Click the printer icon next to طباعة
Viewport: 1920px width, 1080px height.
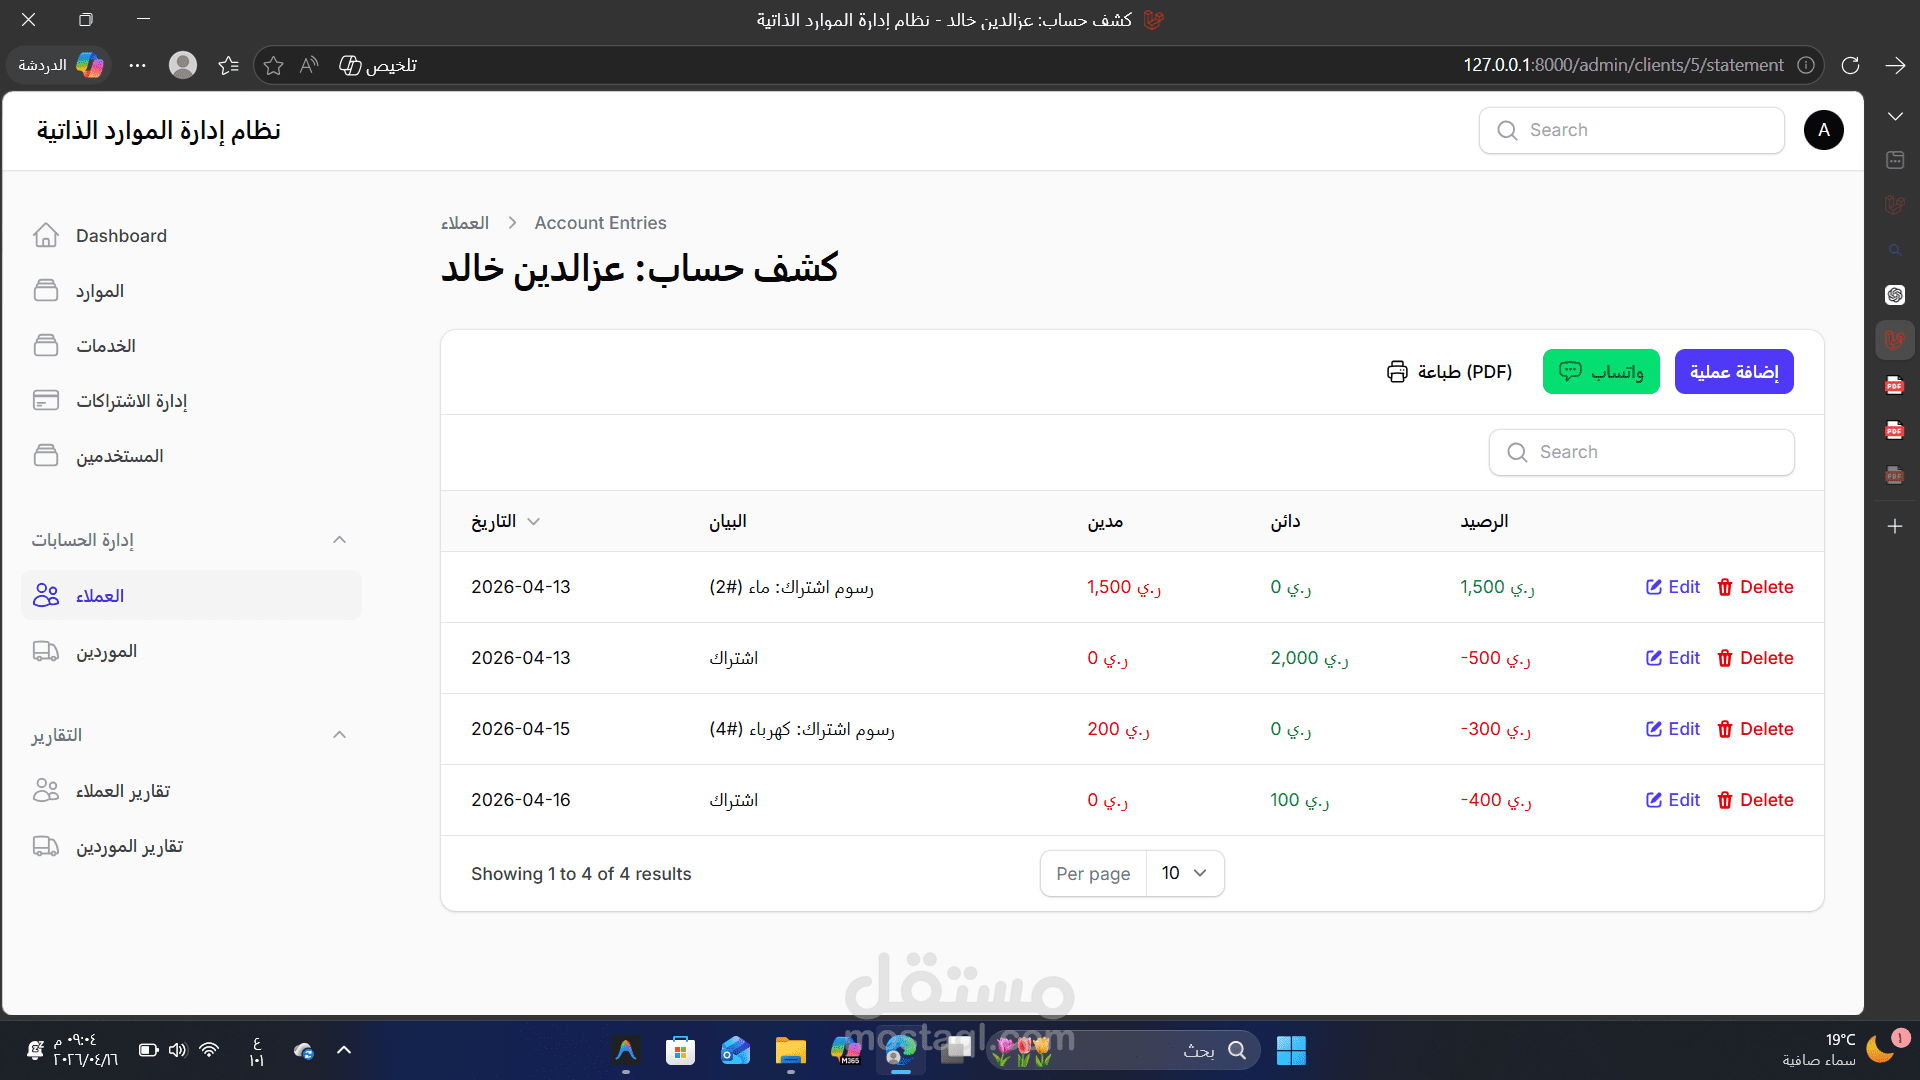1397,372
